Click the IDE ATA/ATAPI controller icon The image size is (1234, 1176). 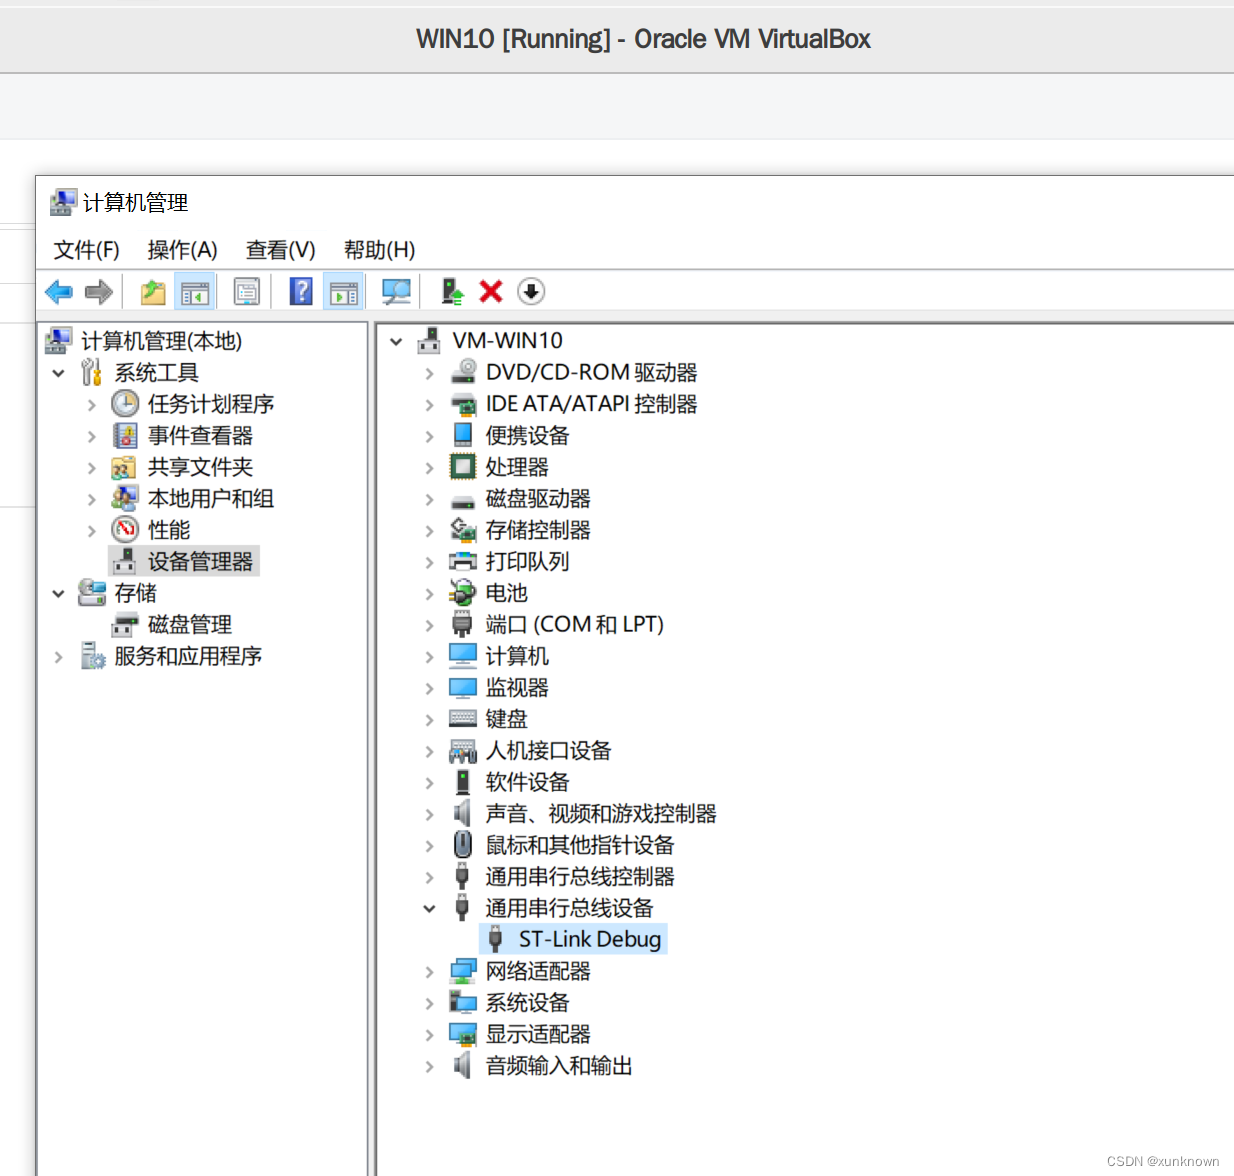(x=463, y=404)
